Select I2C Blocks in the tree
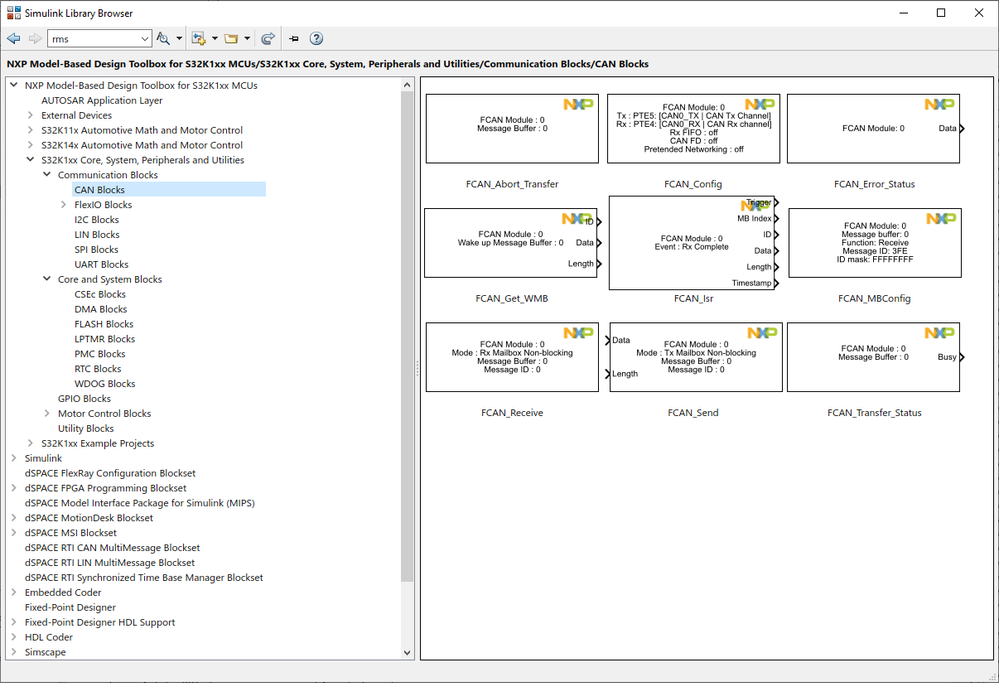Screen dimensions: 999x683 (96, 220)
